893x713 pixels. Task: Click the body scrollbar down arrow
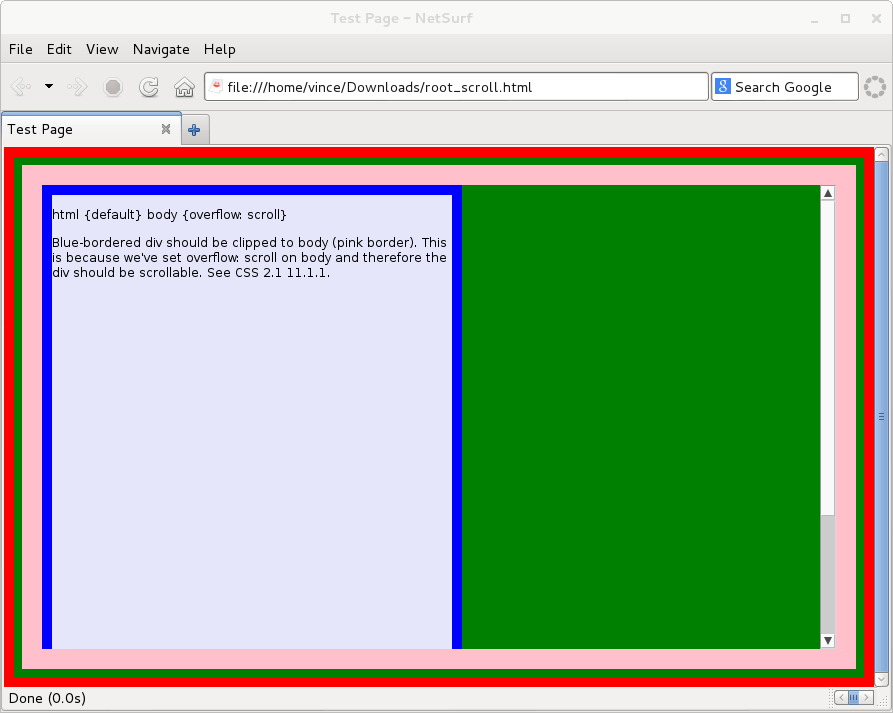point(827,640)
